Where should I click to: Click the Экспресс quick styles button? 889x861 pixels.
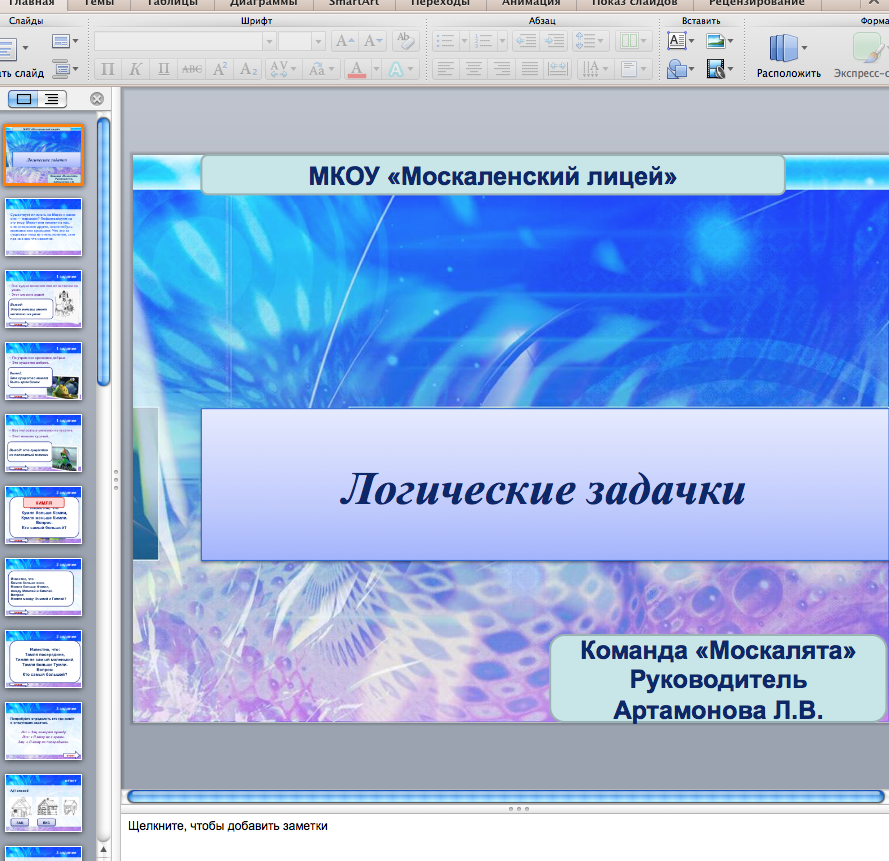pos(863,56)
